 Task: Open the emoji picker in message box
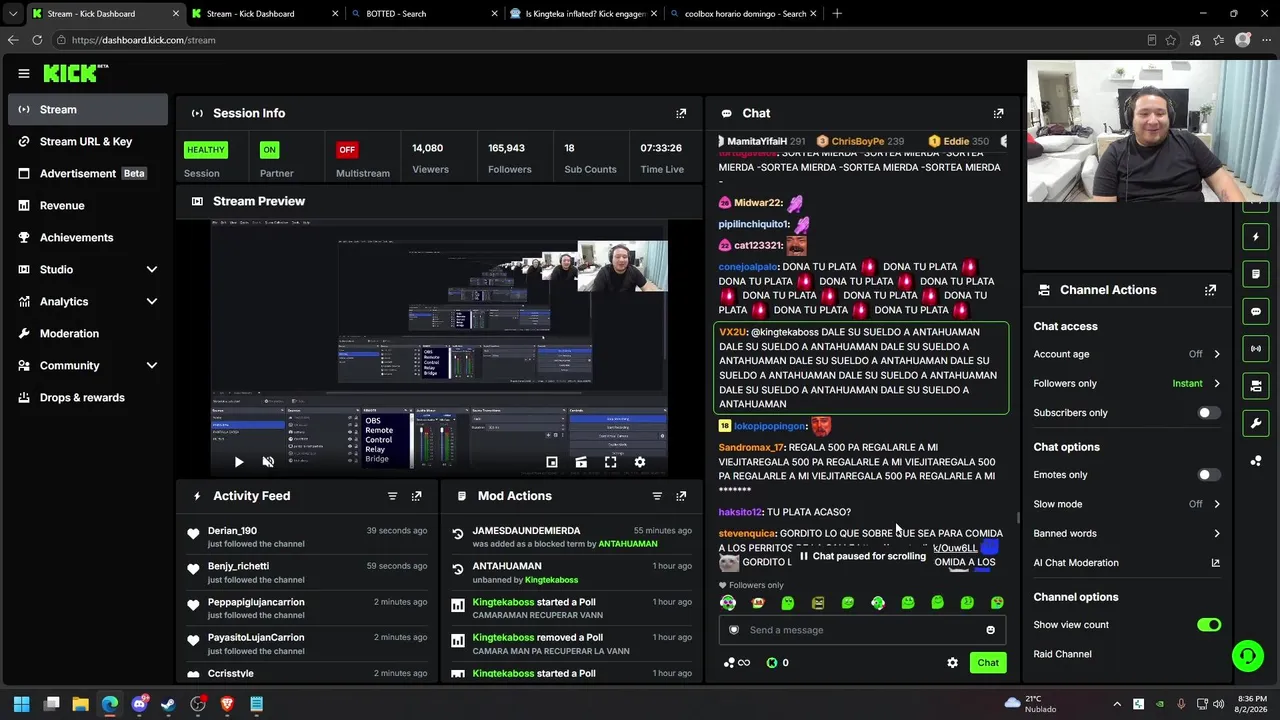(x=990, y=630)
